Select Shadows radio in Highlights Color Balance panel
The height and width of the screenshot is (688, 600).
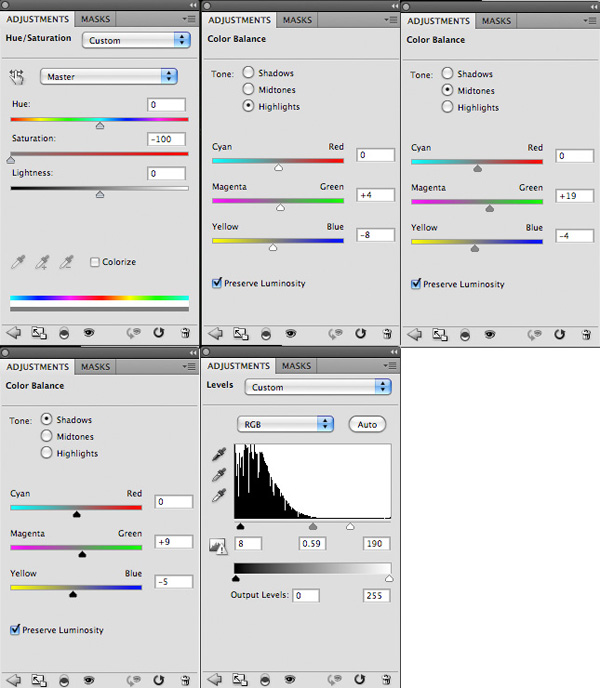point(248,73)
